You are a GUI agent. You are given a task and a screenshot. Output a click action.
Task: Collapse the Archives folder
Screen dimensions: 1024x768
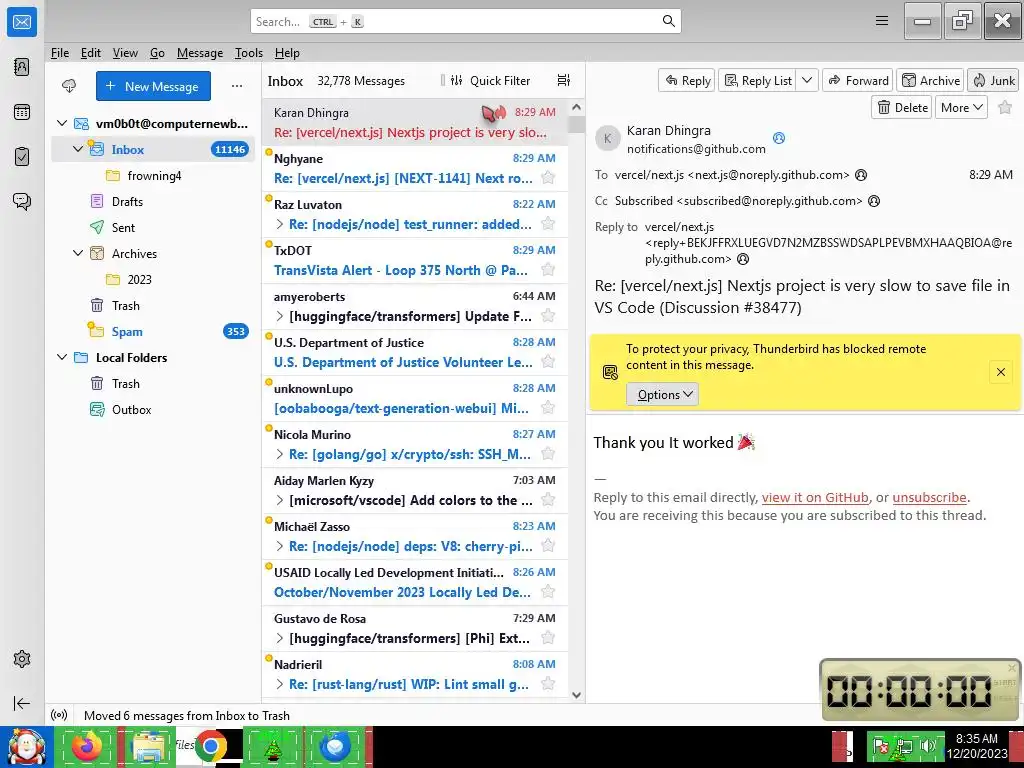pos(78,253)
